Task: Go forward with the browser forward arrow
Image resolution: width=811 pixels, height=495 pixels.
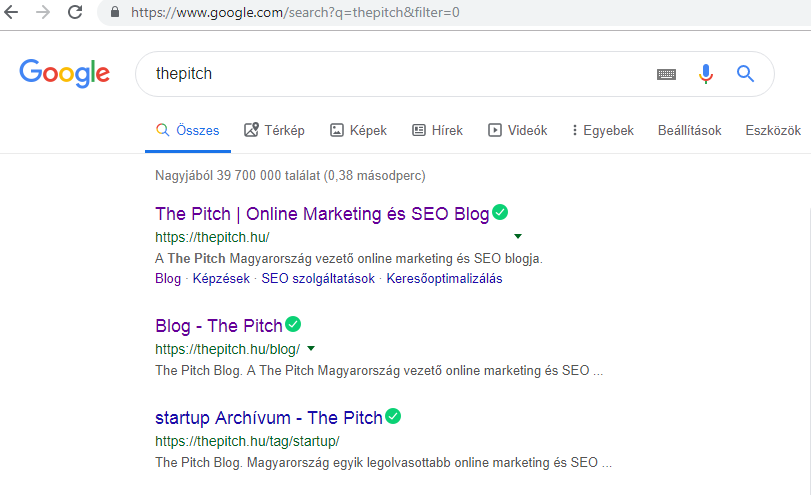Action: pos(43,12)
